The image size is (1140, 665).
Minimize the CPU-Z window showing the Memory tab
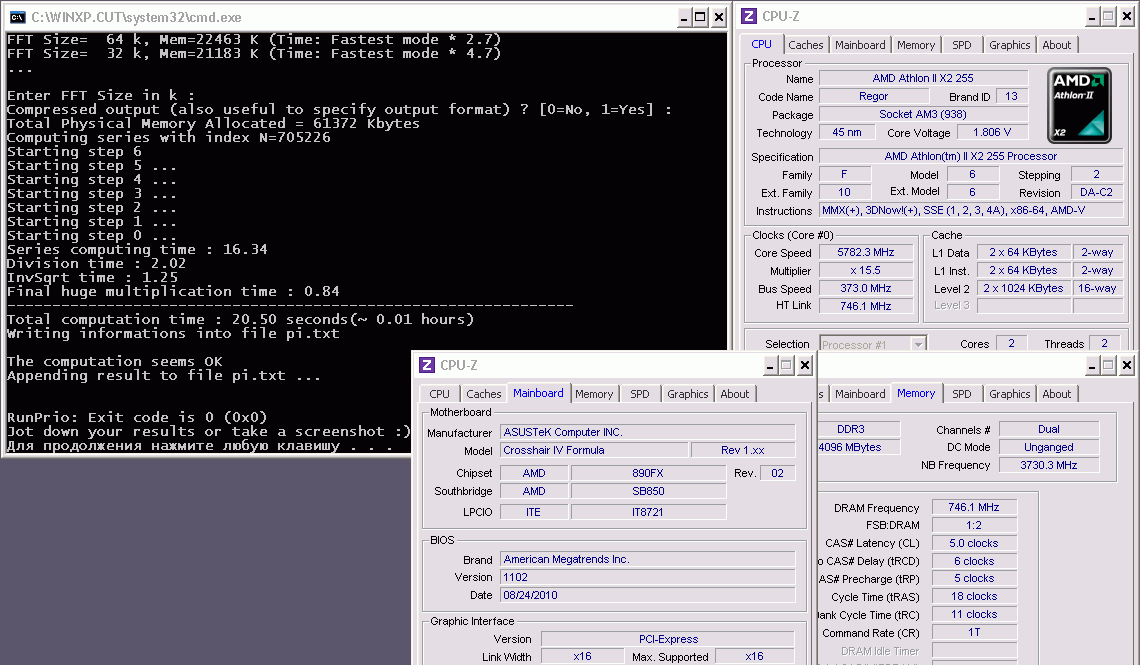(1092, 366)
